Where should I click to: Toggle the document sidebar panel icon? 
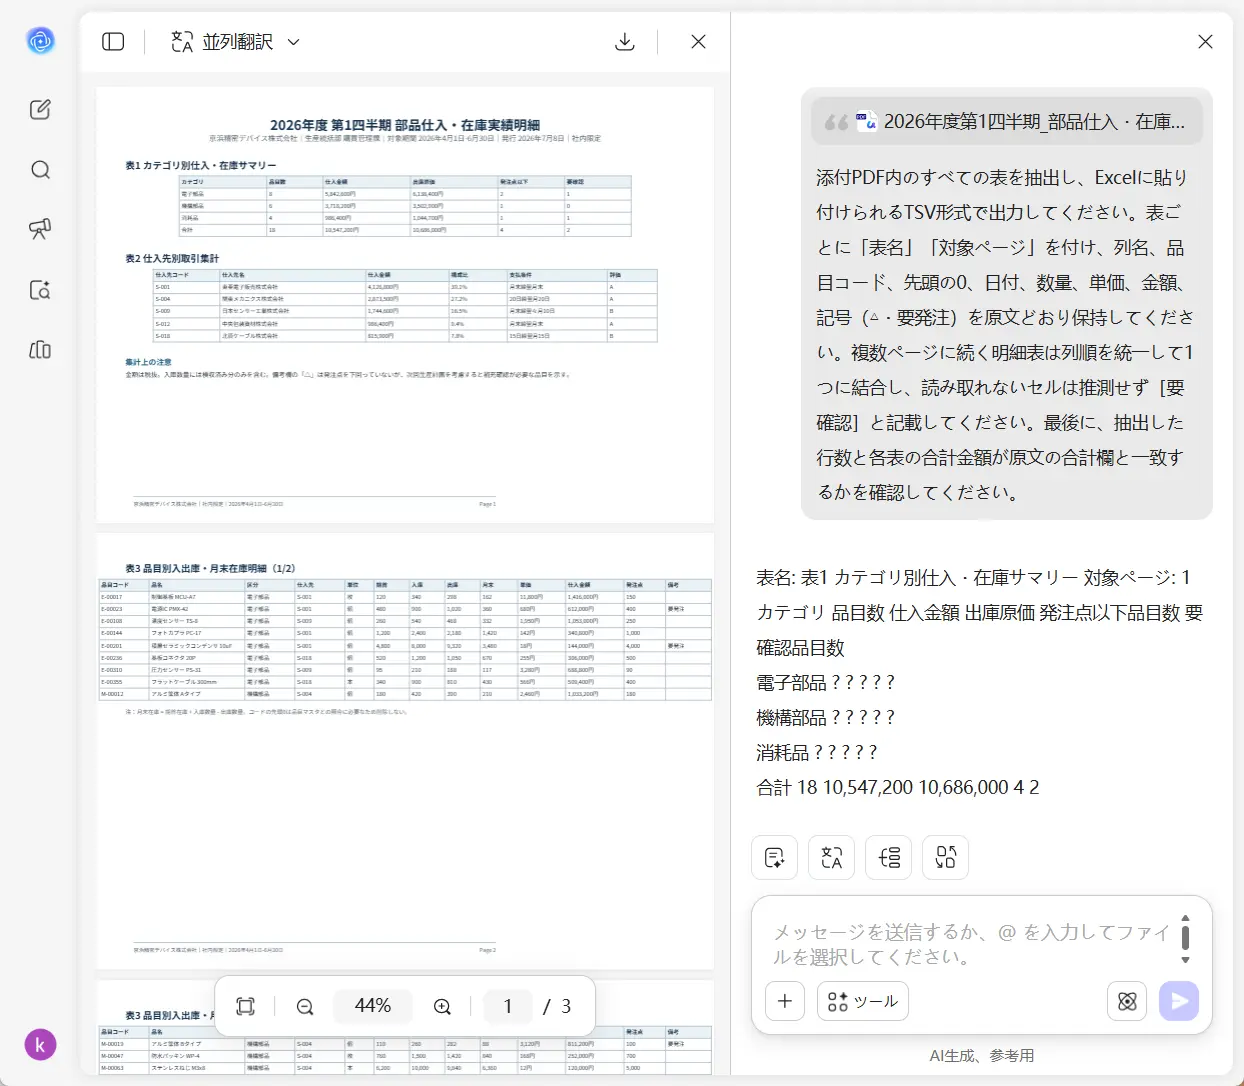click(x=113, y=42)
